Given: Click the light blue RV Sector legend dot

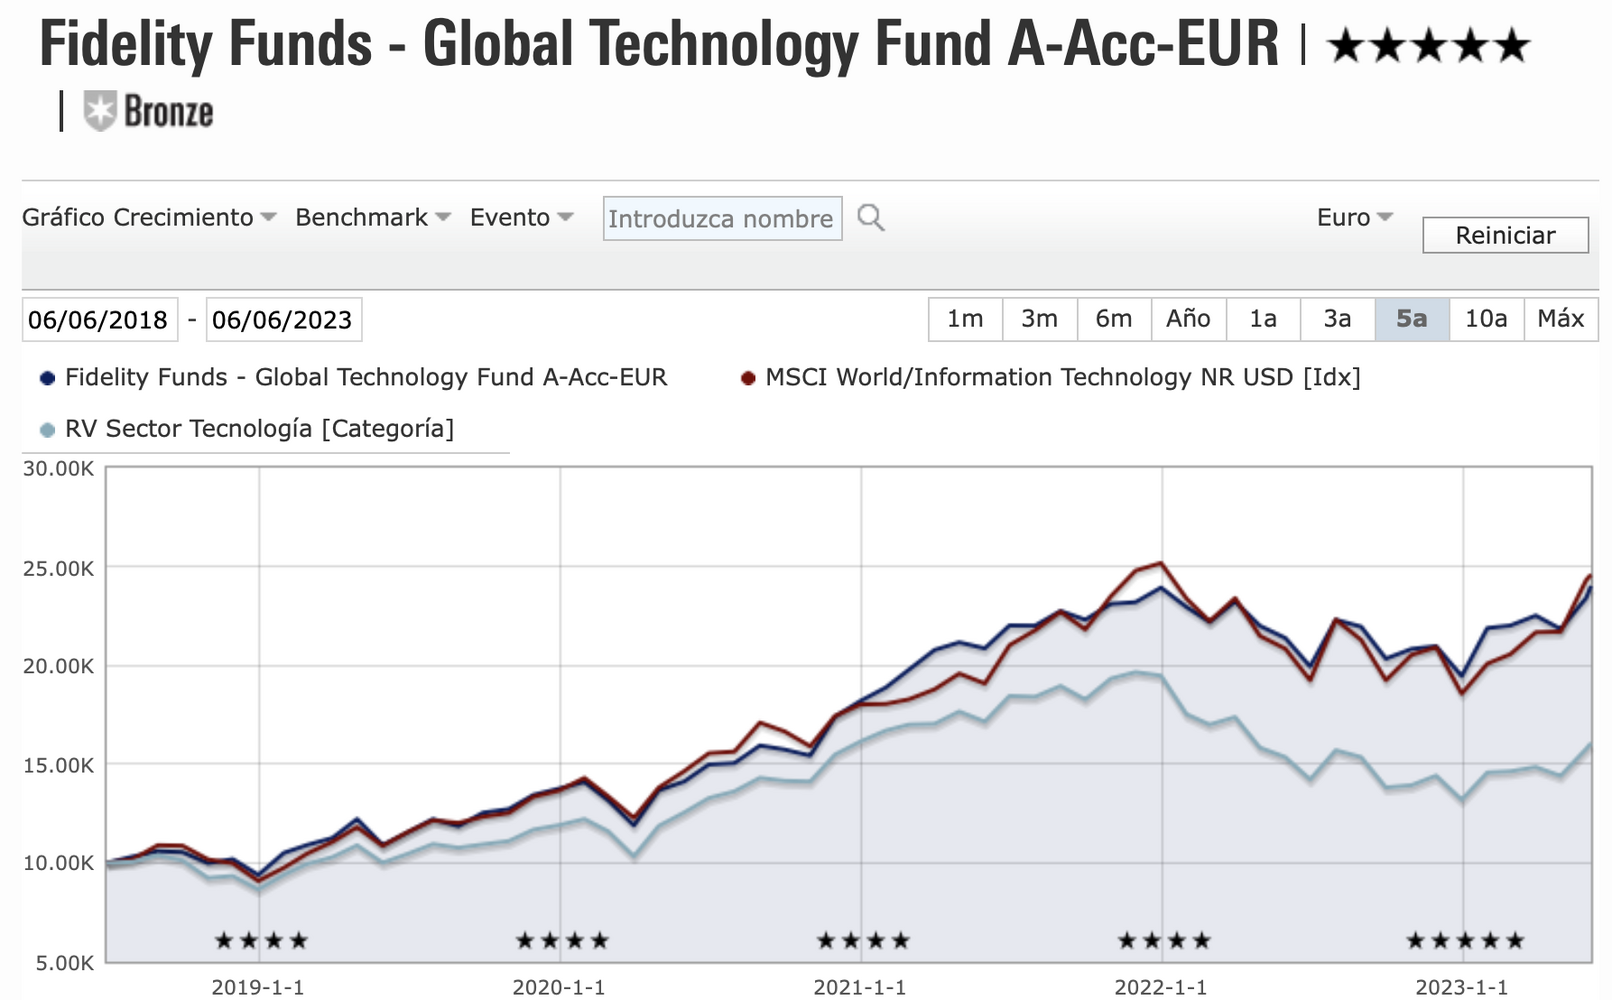Looking at the screenshot, I should point(47,430).
